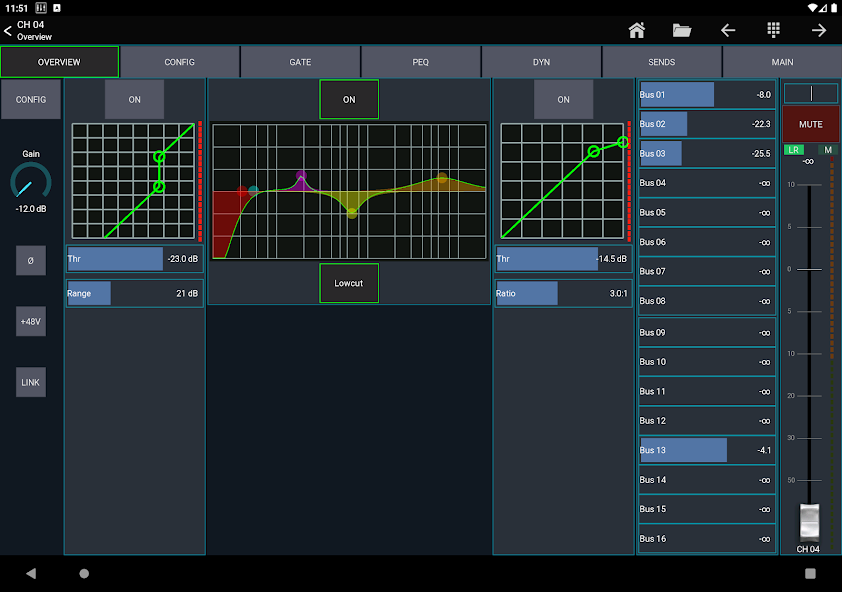Switch to the OVERVIEW tab
This screenshot has width=842, height=592.
(59, 62)
